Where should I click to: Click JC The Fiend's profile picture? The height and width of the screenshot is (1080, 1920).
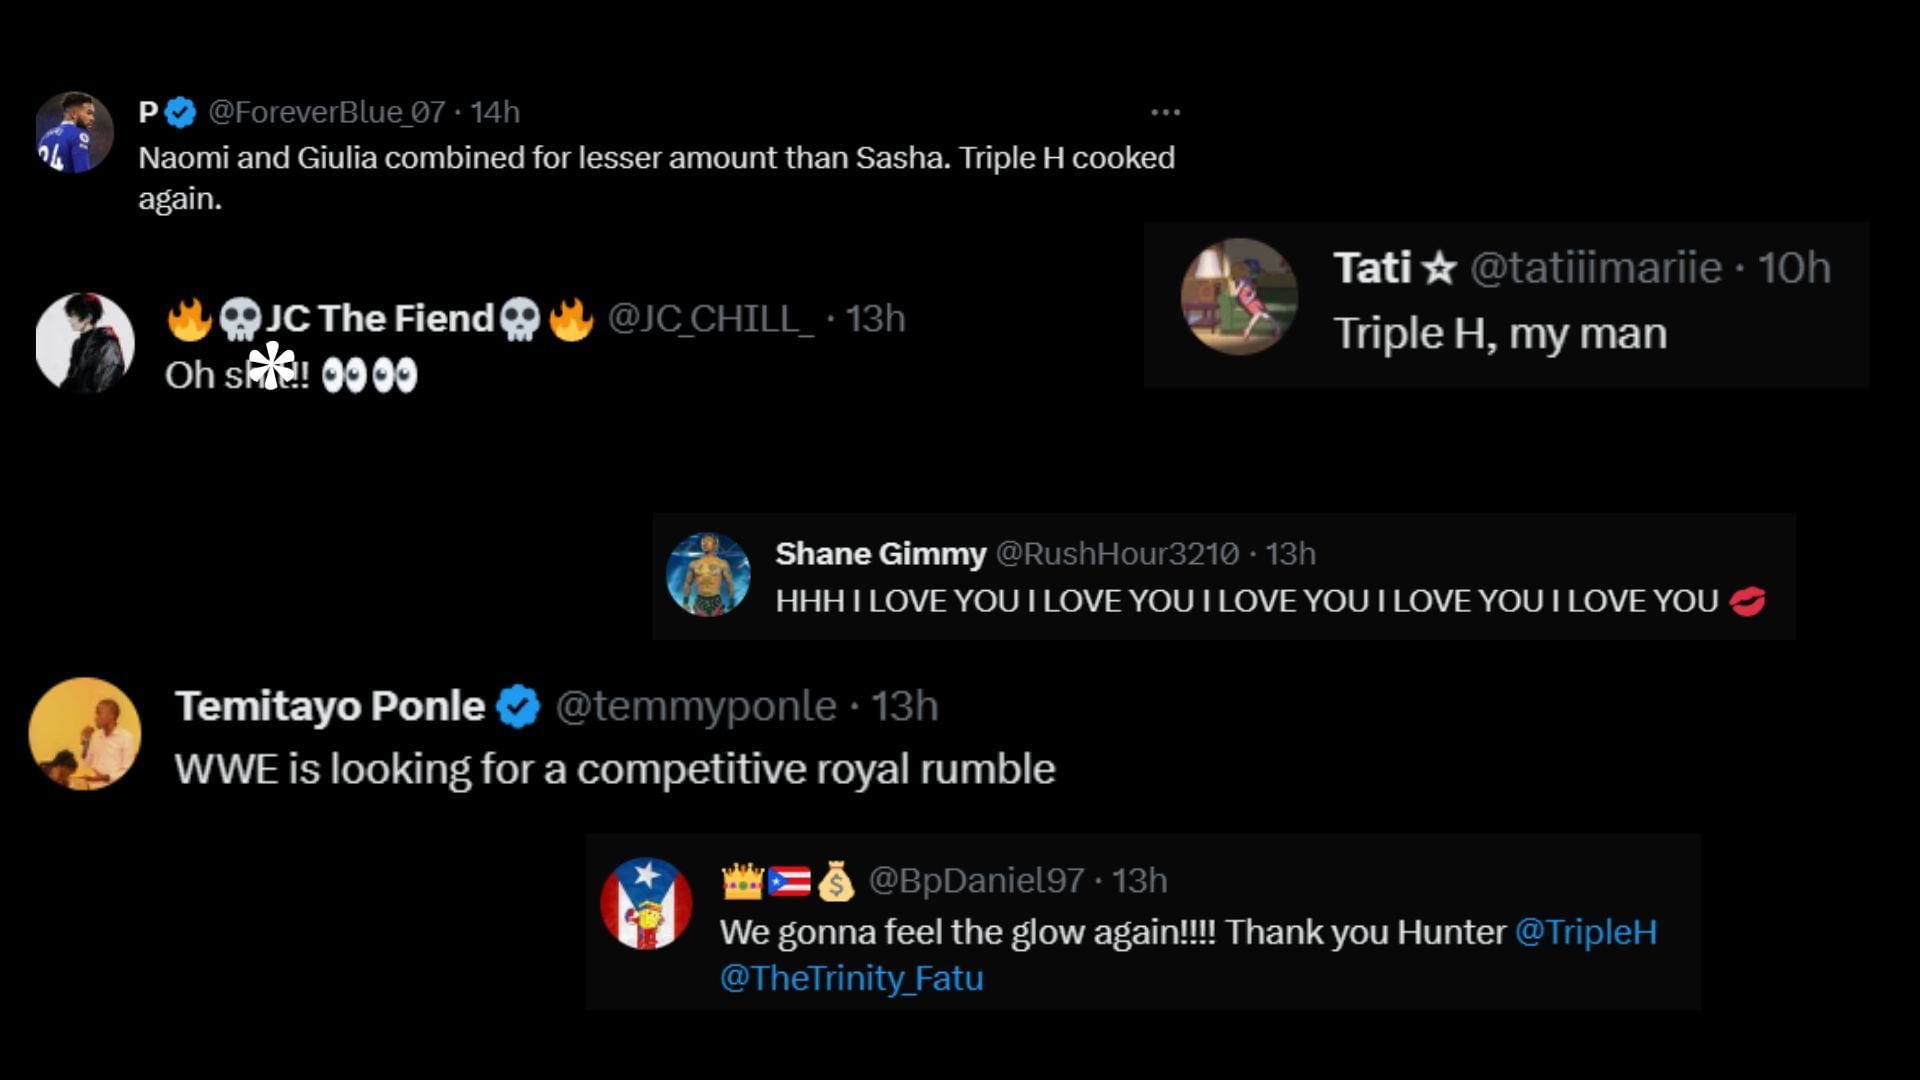click(x=85, y=343)
